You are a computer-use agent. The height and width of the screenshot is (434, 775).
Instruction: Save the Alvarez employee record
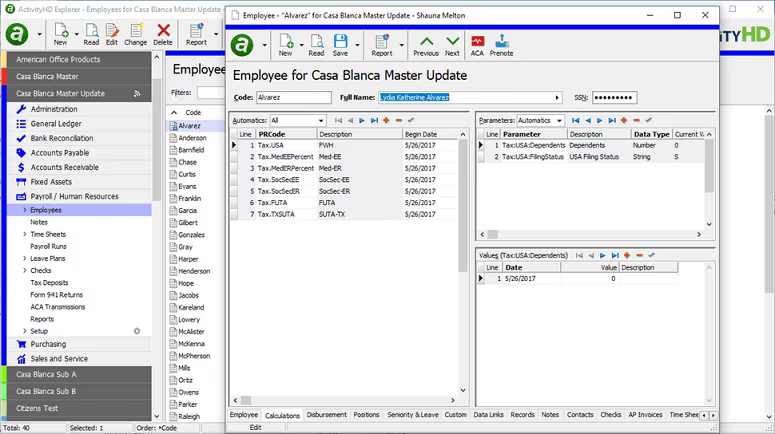340,45
